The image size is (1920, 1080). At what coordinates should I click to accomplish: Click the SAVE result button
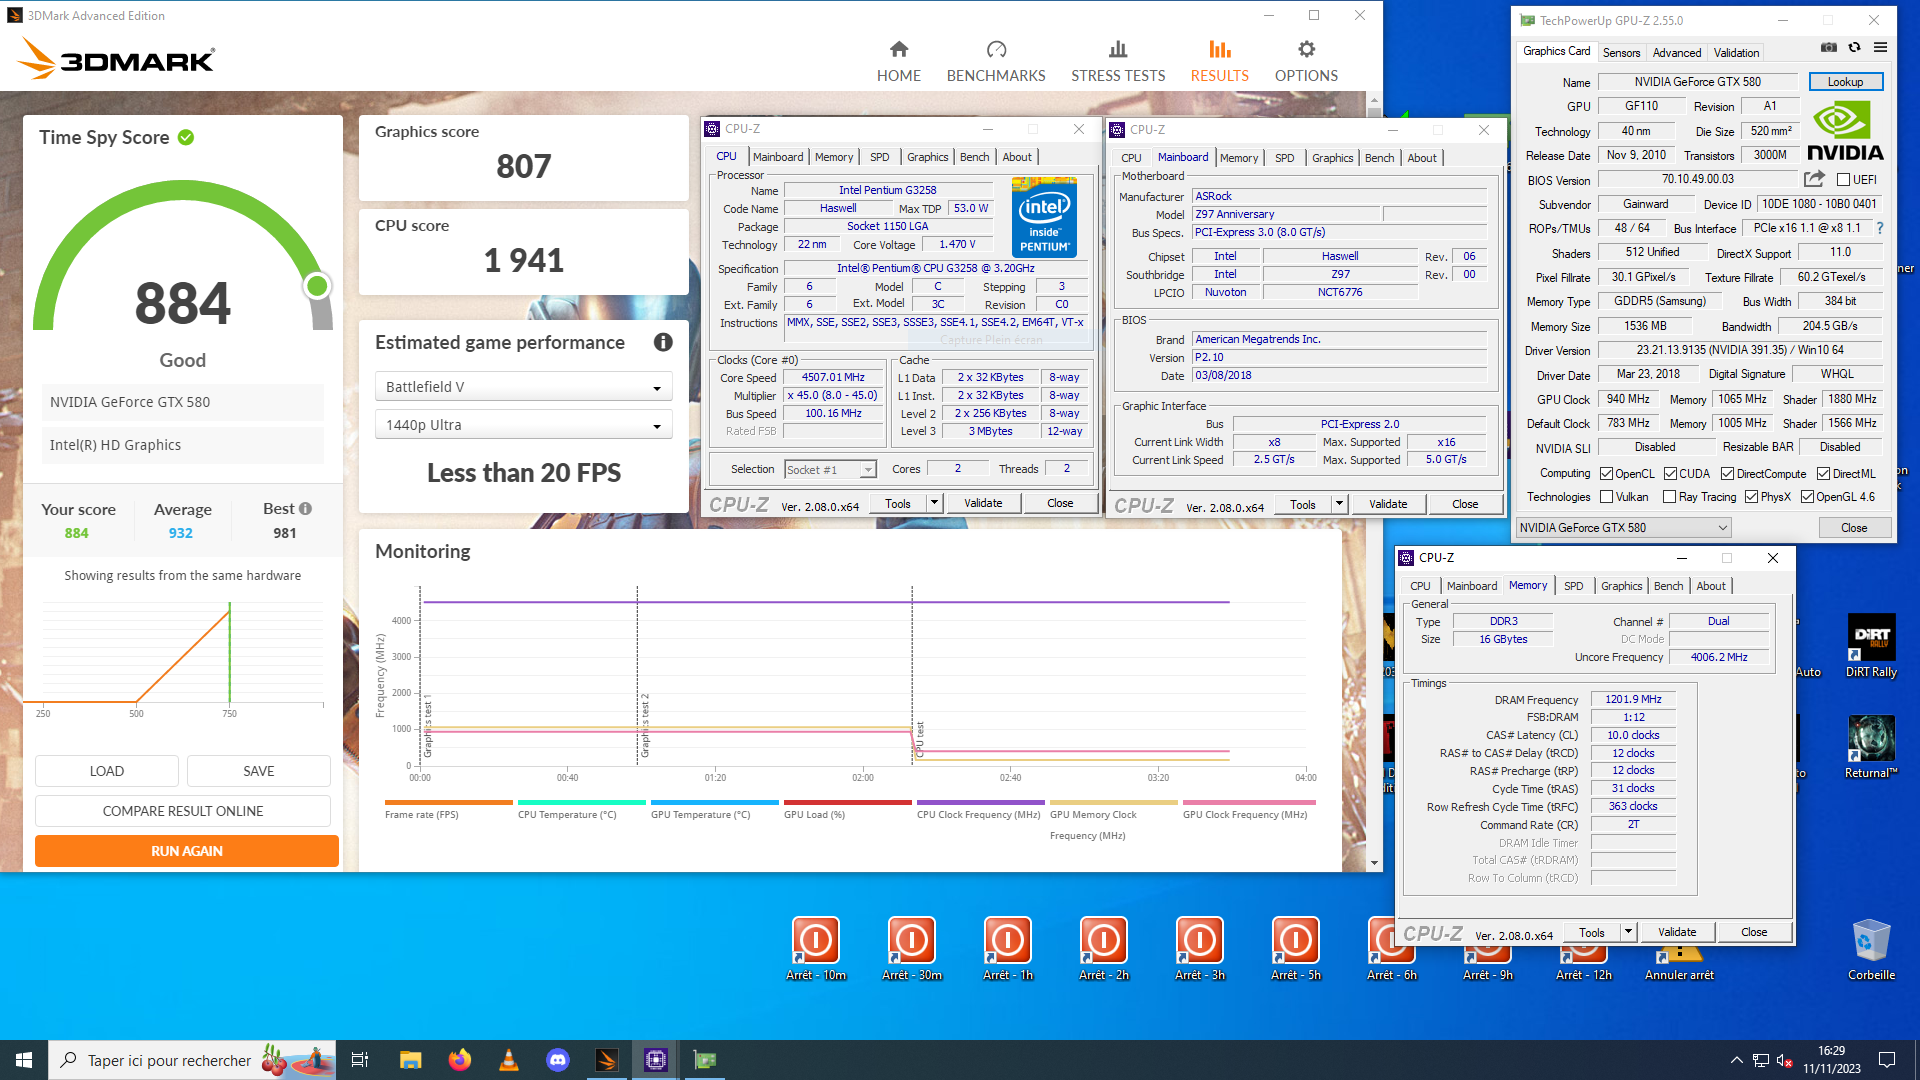coord(259,771)
